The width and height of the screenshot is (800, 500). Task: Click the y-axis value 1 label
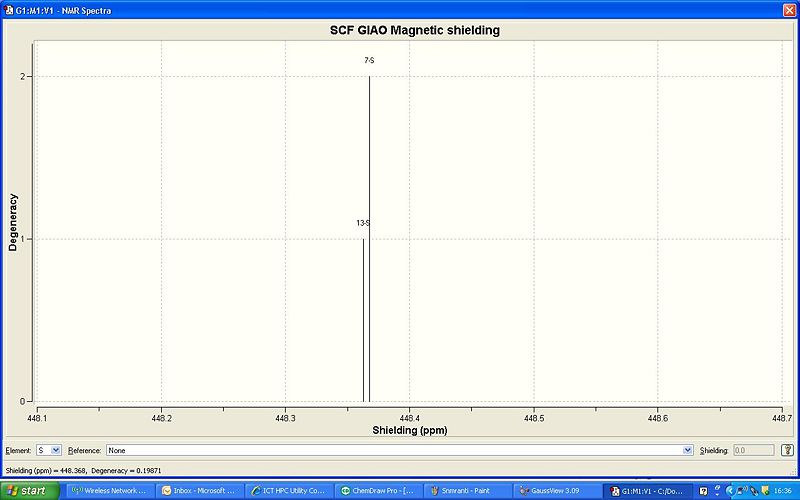pos(22,239)
